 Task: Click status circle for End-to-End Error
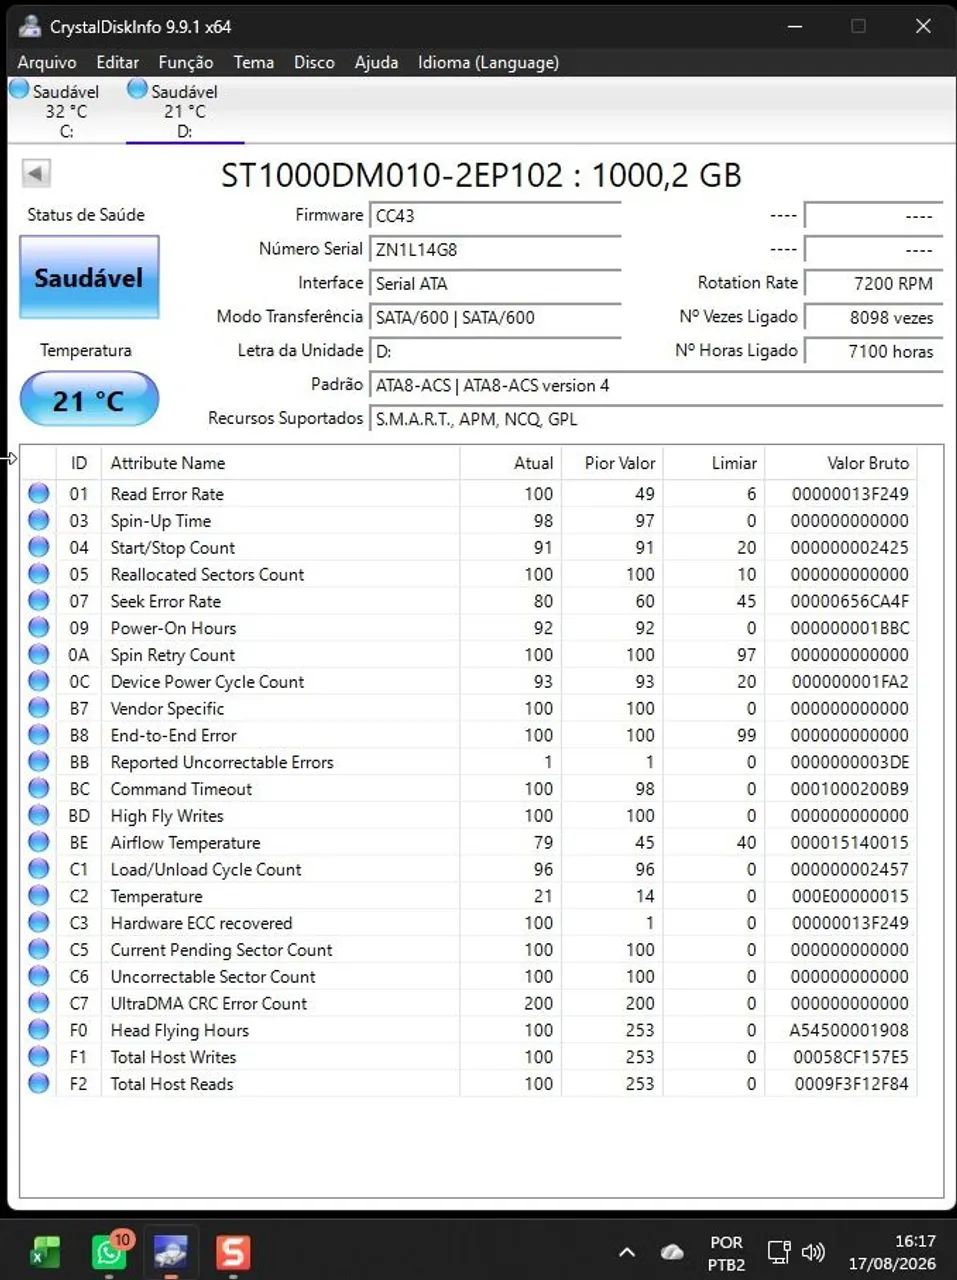39,735
